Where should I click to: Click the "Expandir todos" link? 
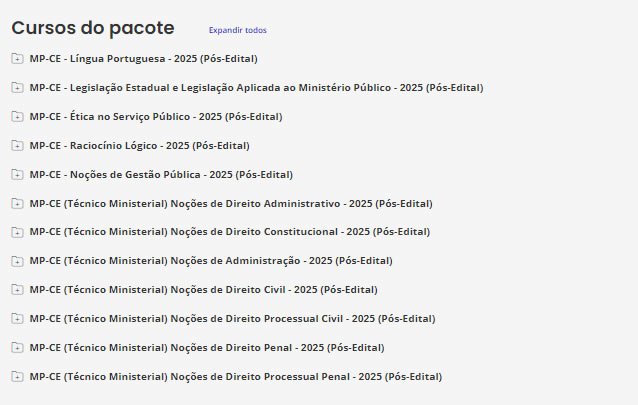237,30
